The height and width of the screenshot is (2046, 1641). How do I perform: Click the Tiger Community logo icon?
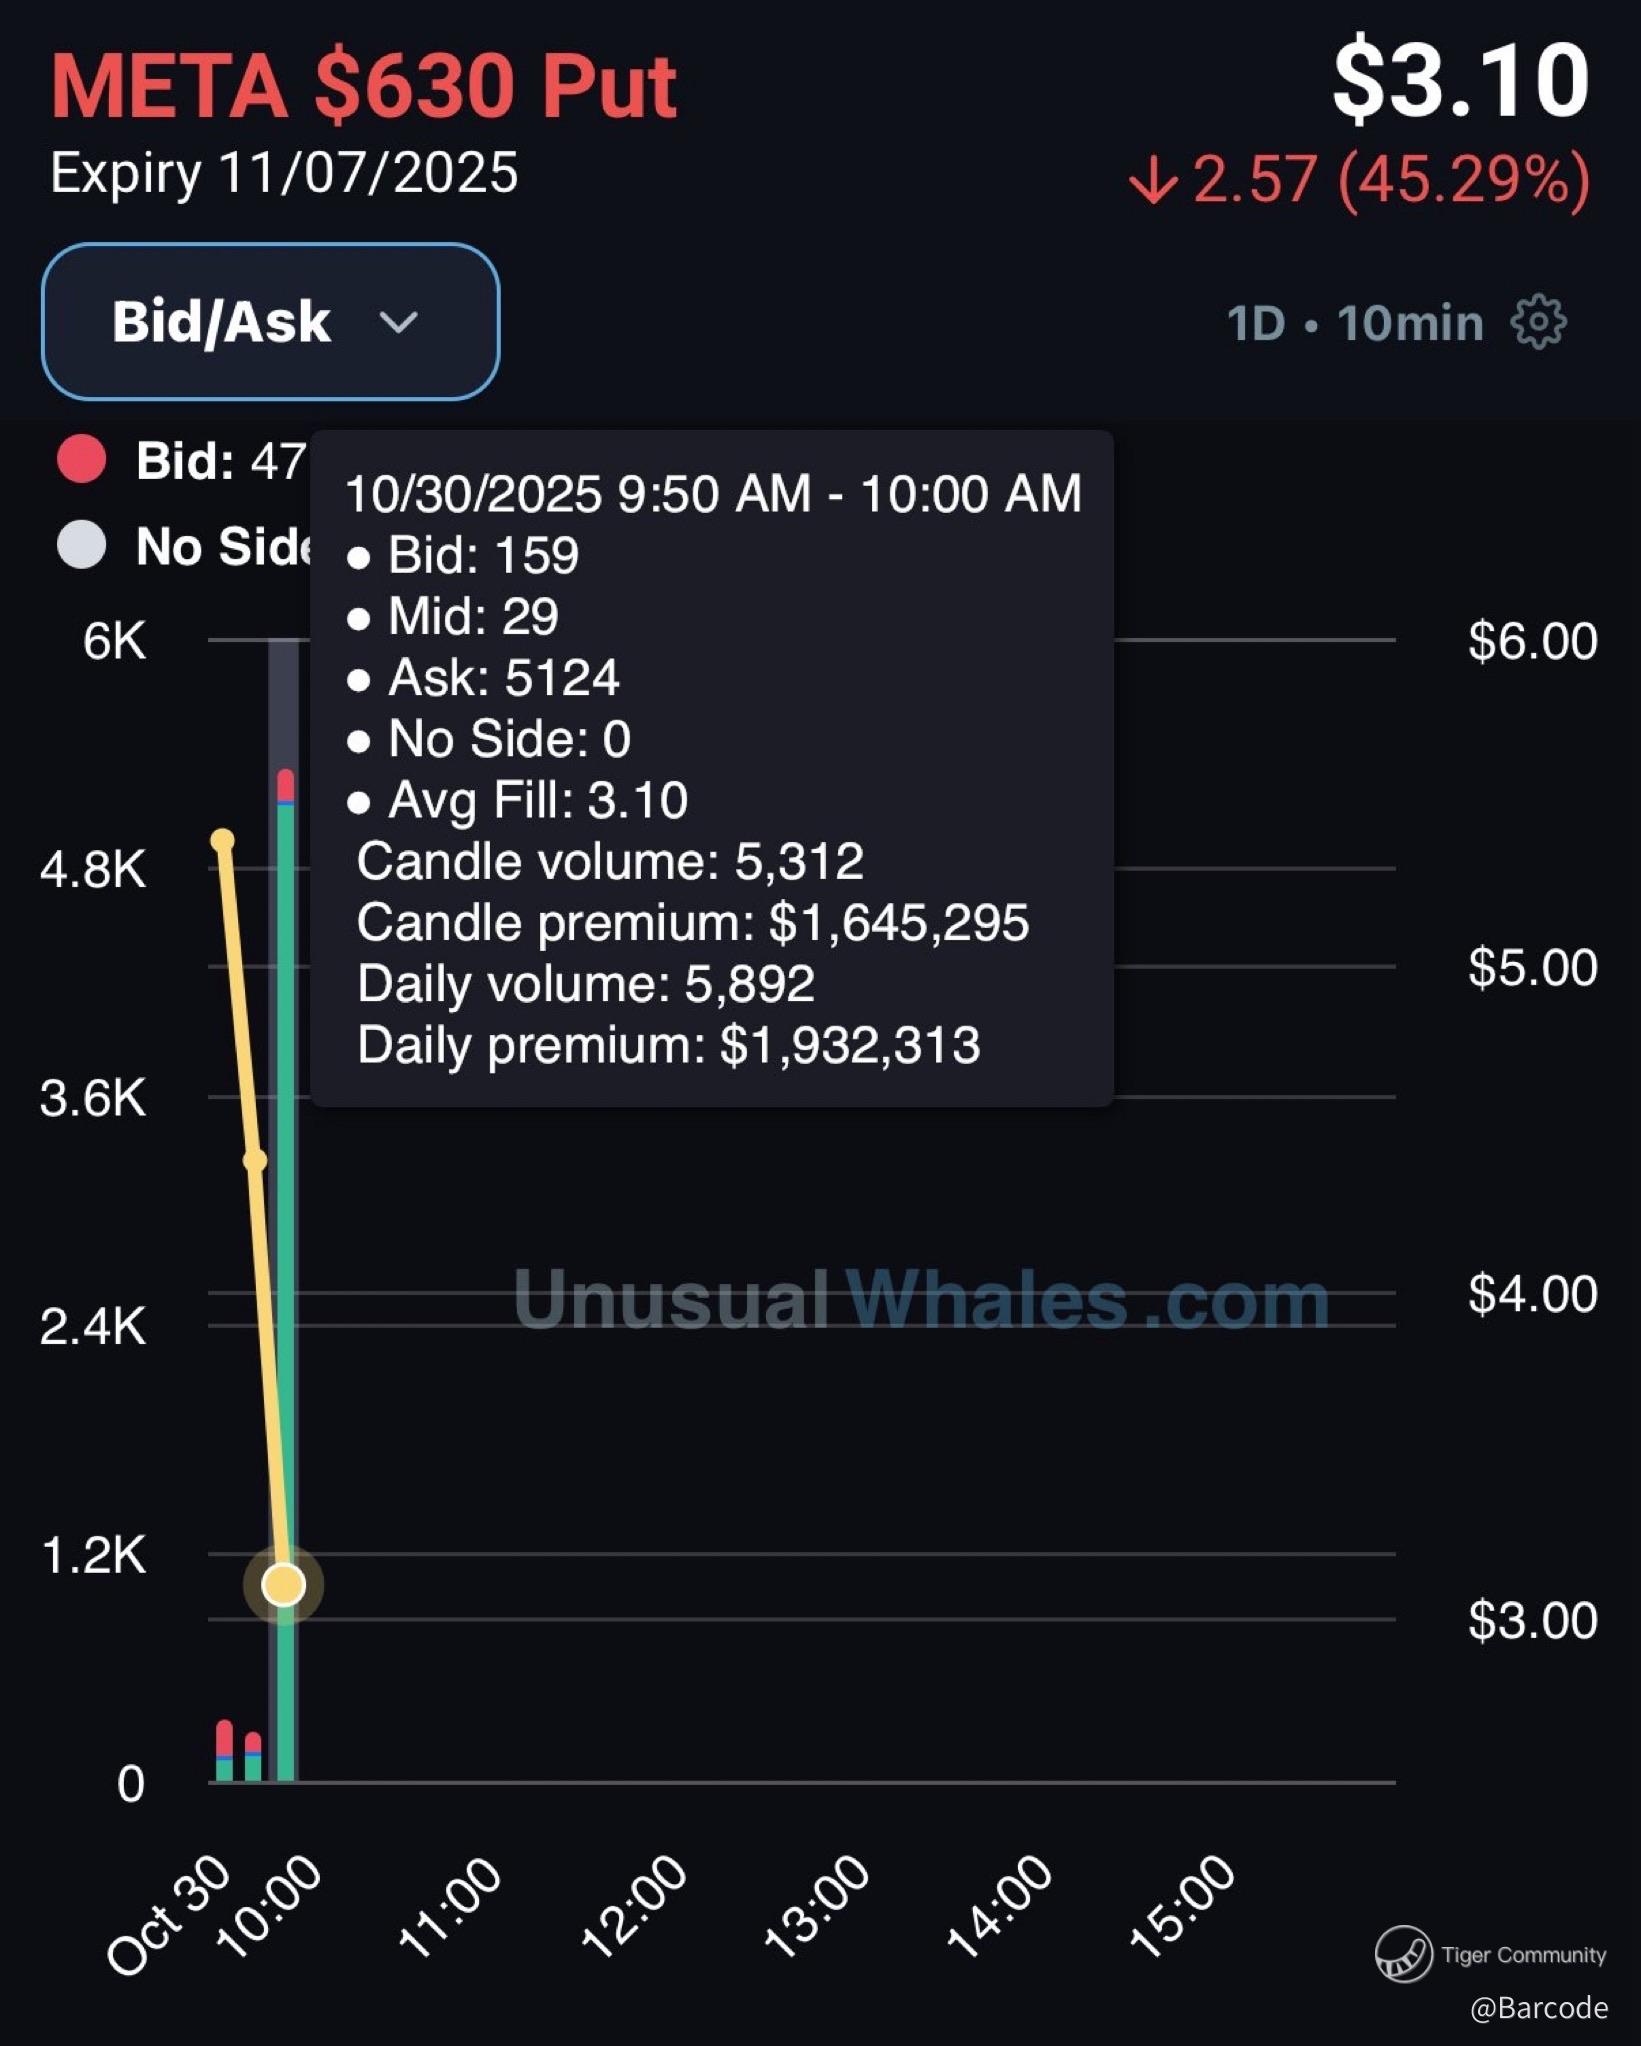point(1402,1953)
